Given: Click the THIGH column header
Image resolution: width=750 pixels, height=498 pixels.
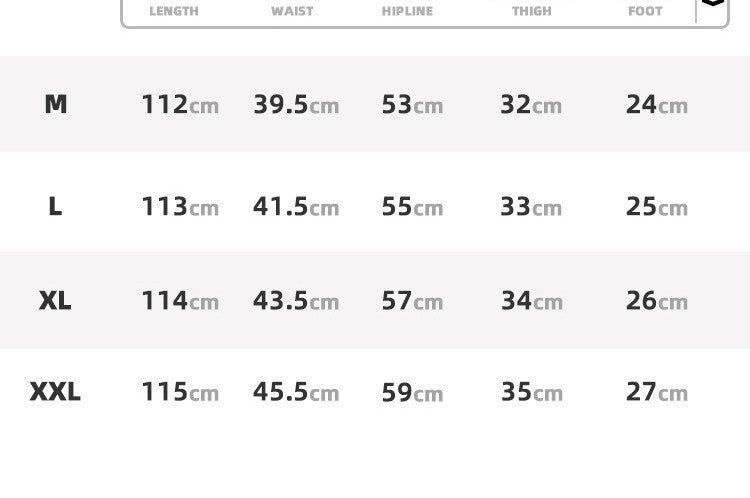Looking at the screenshot, I should click(531, 11).
